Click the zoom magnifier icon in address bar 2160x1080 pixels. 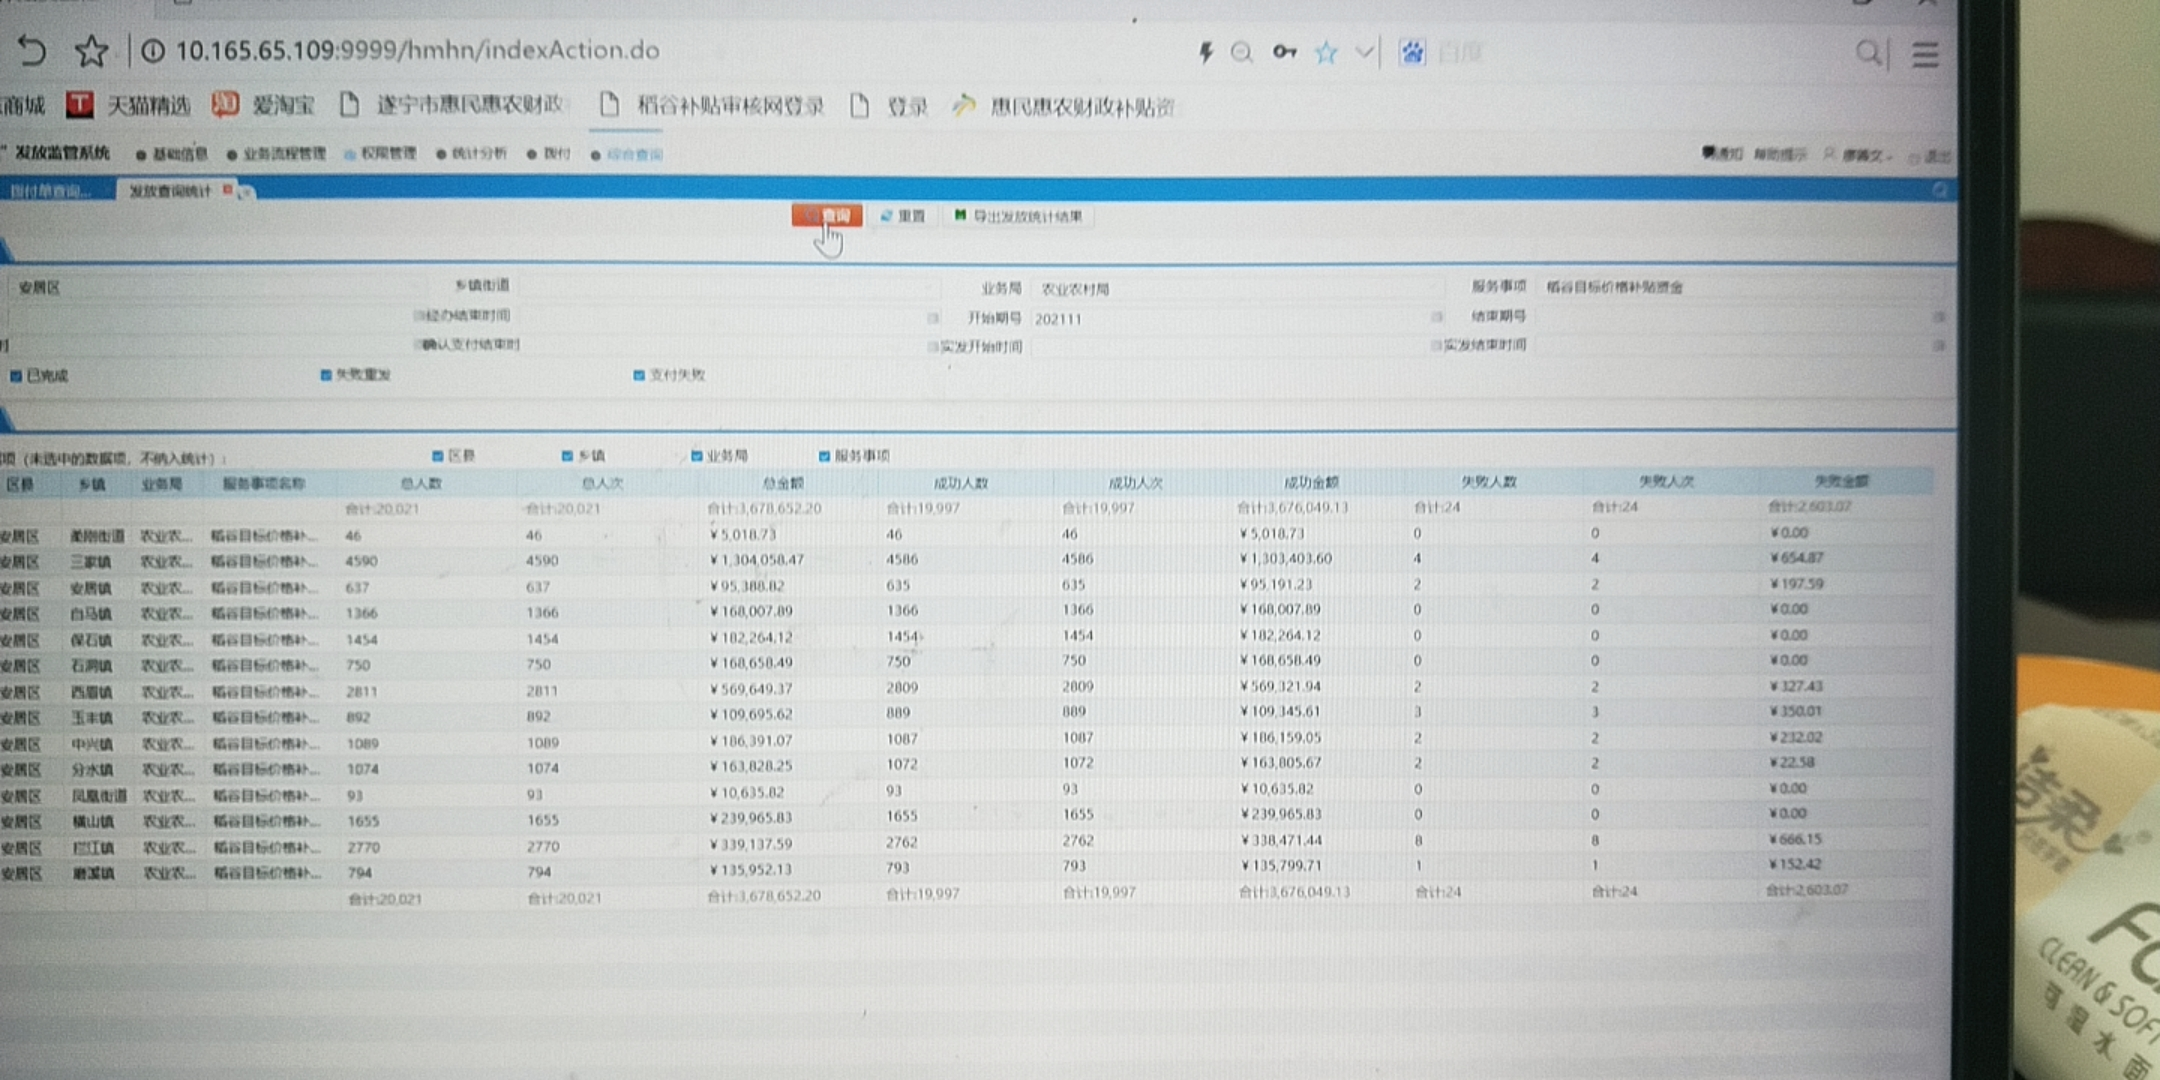tap(1242, 52)
